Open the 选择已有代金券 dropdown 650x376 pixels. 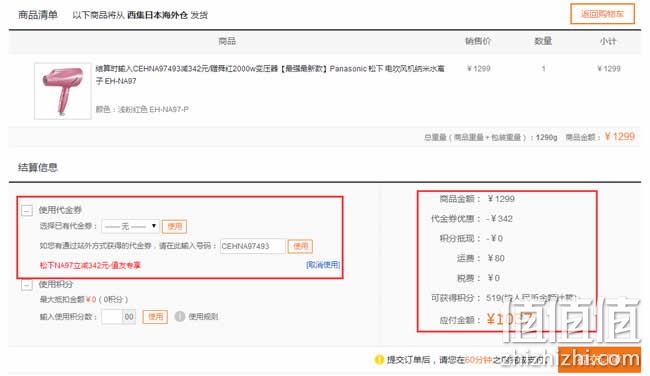[130, 226]
